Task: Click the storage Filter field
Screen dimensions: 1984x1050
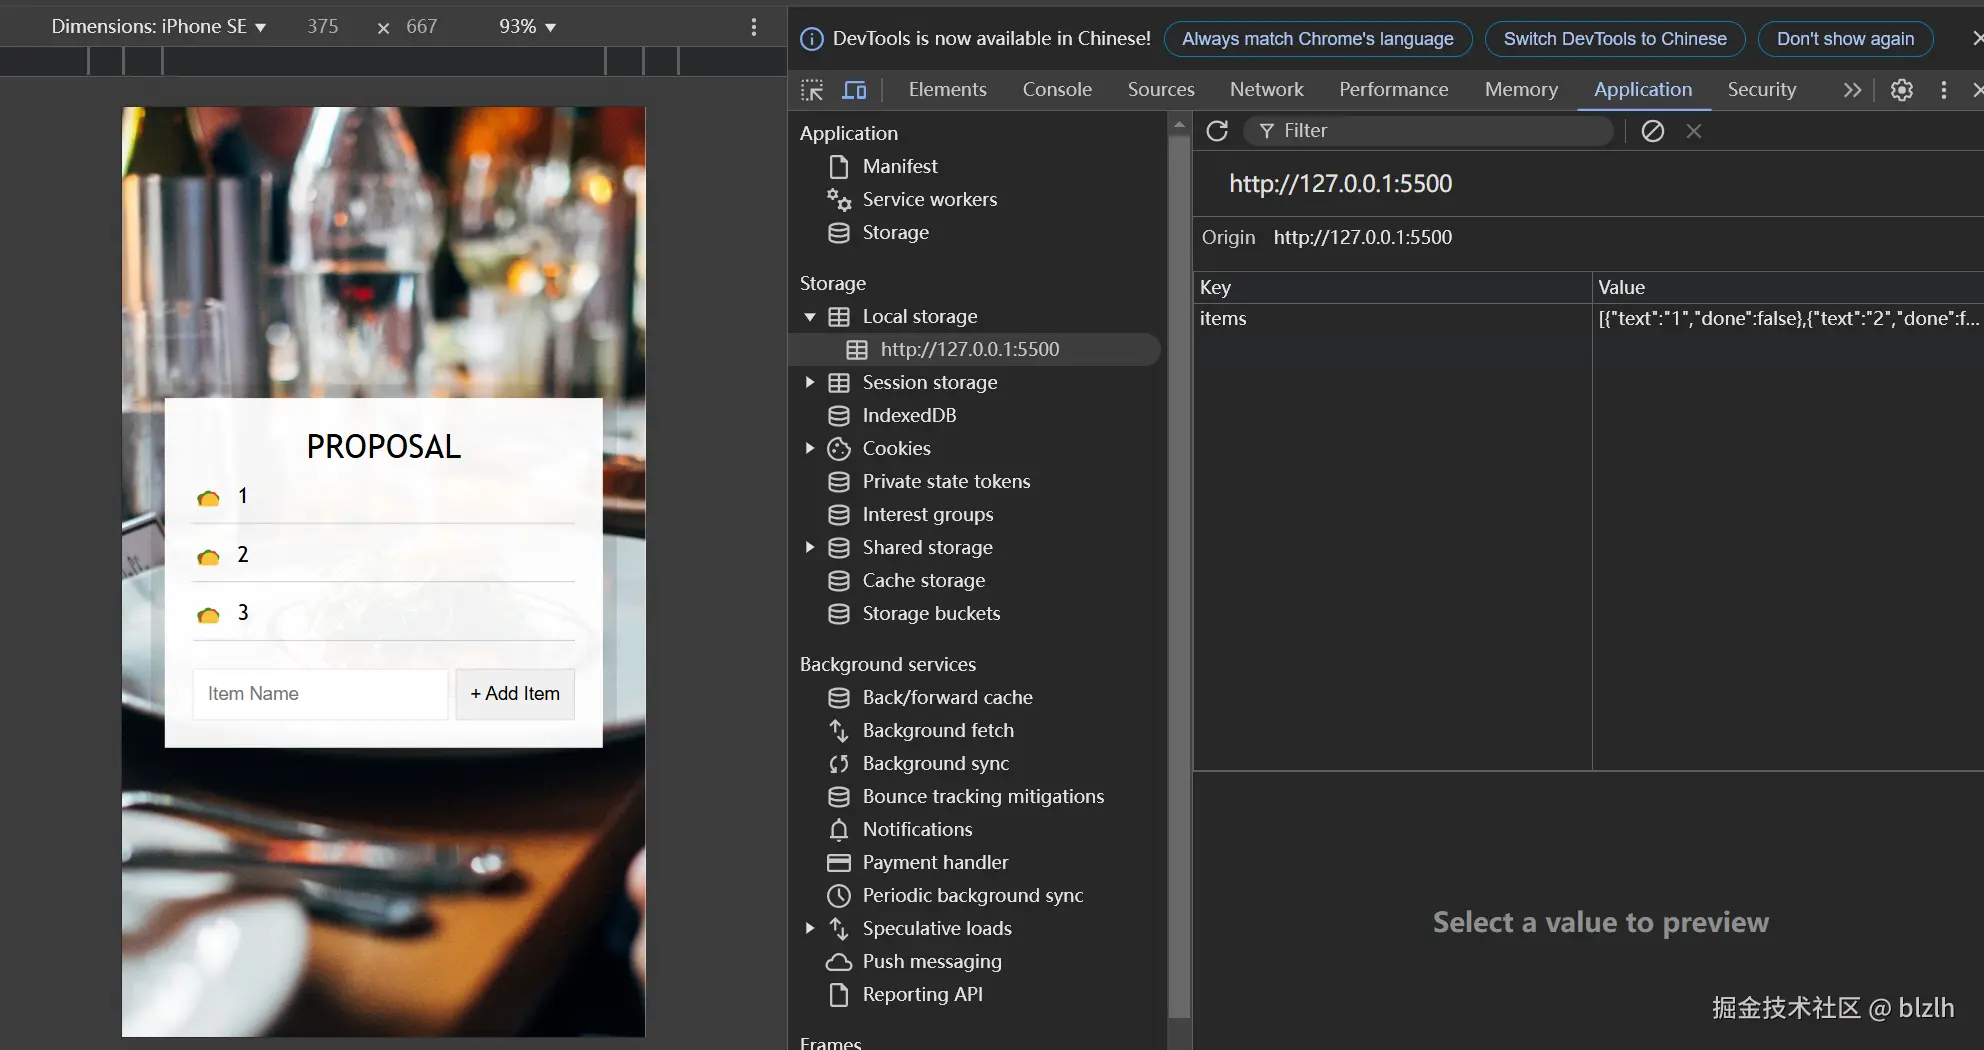Action: point(1429,131)
